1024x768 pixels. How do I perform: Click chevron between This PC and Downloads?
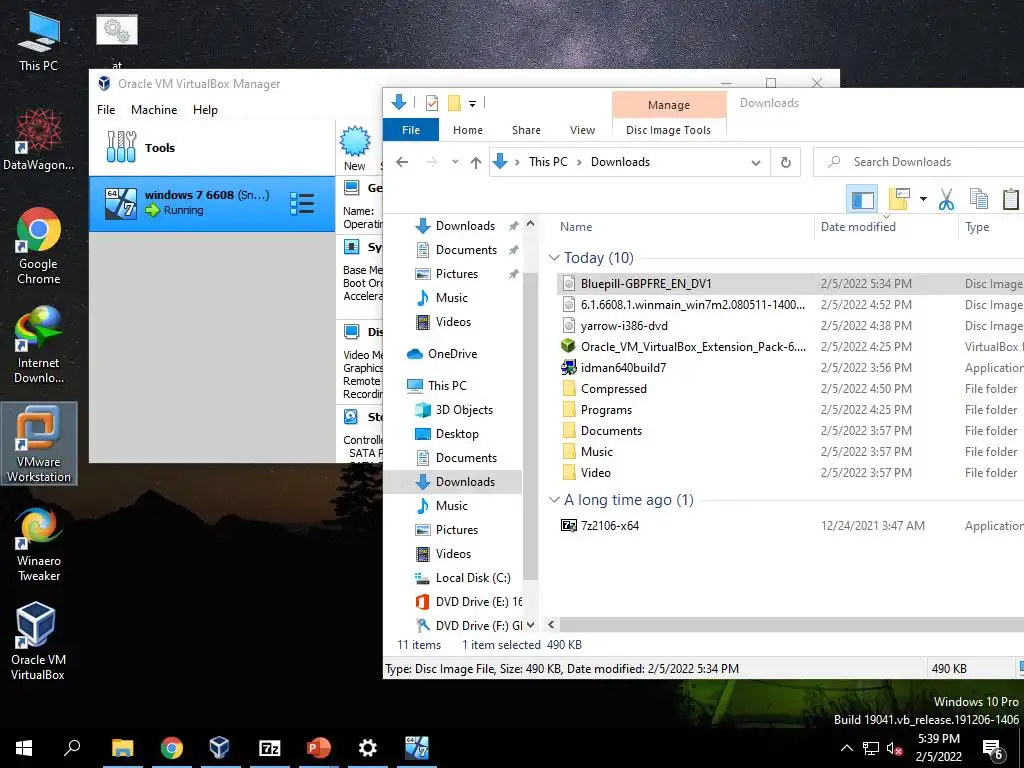(x=579, y=162)
